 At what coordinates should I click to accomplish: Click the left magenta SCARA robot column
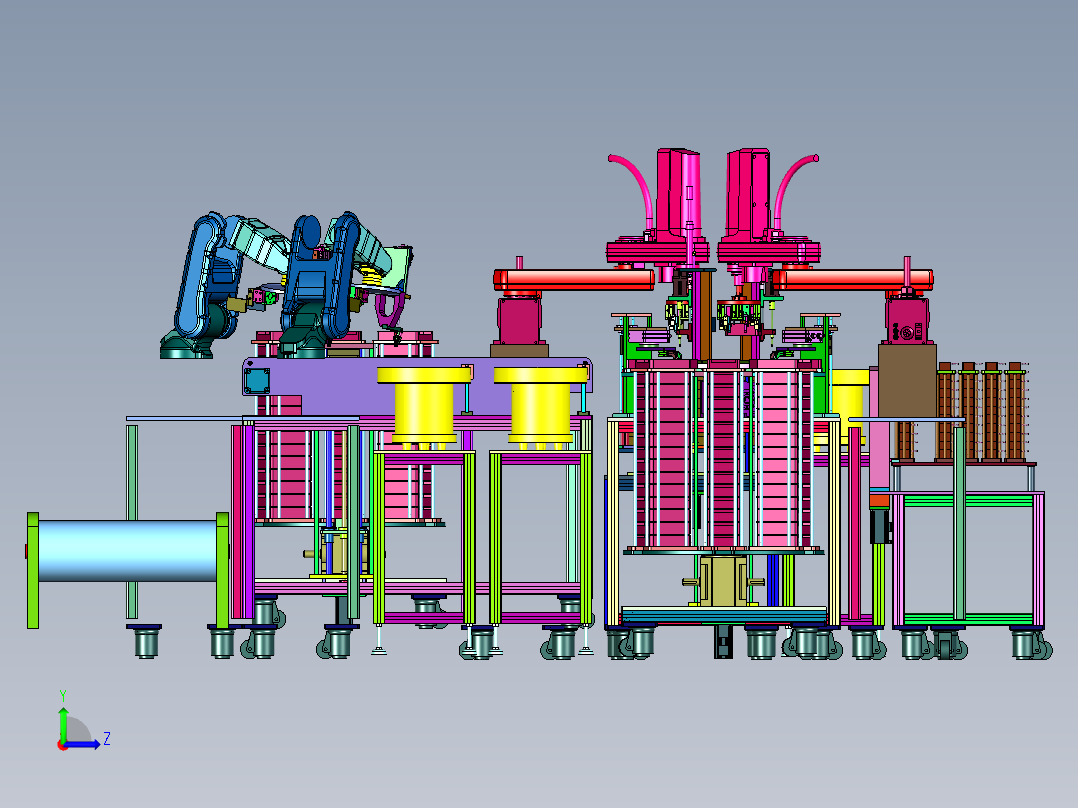click(678, 196)
